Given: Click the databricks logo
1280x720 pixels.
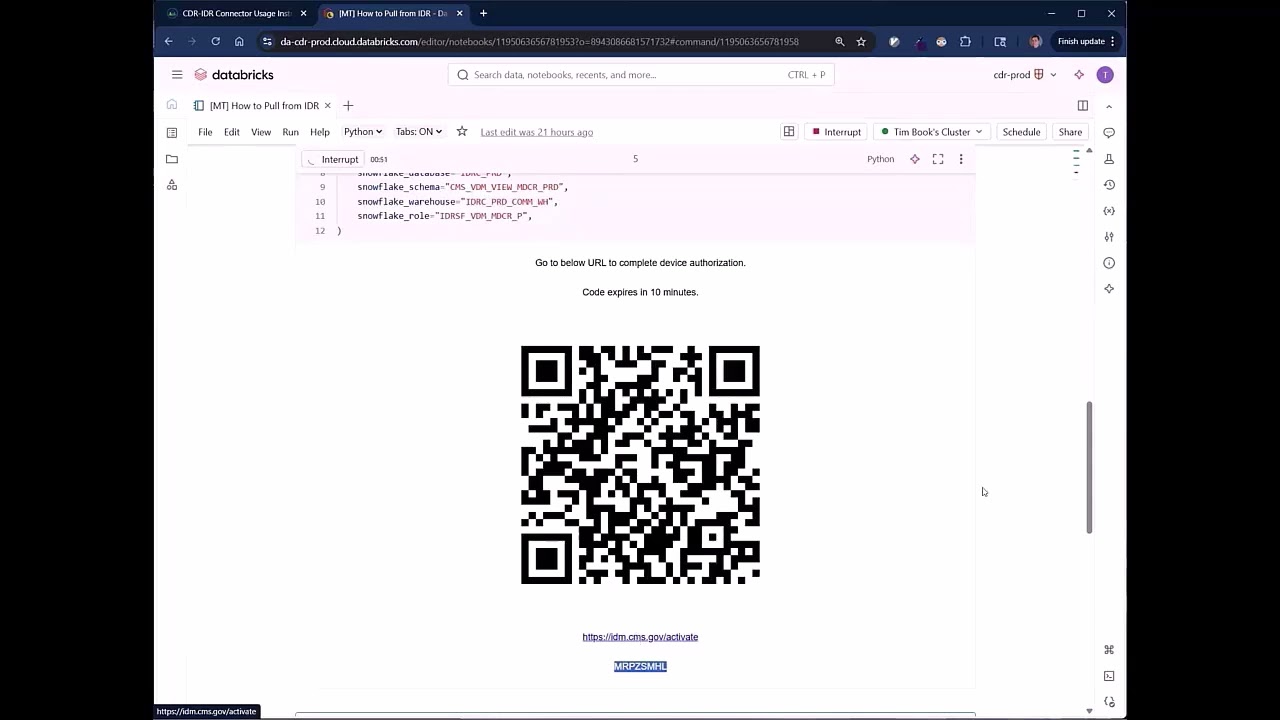Looking at the screenshot, I should pyautogui.click(x=234, y=75).
